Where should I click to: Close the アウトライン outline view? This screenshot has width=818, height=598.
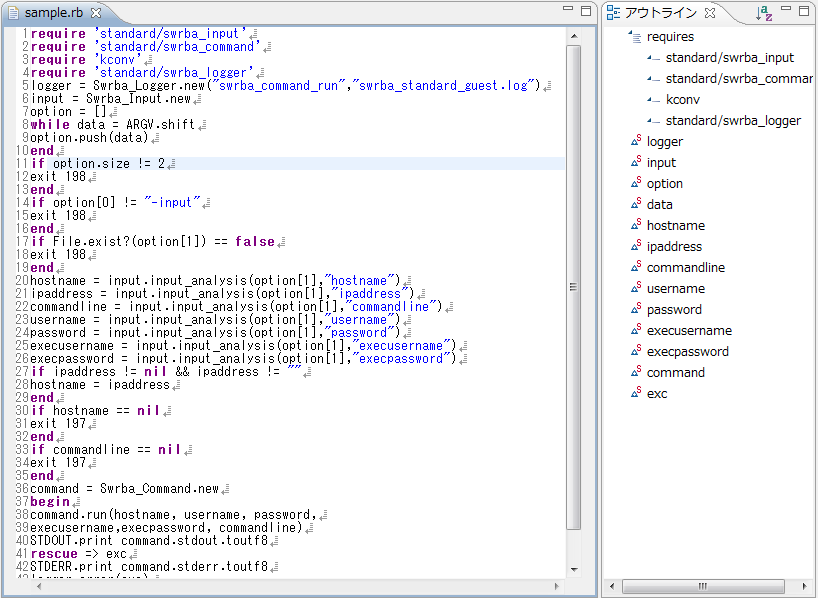coord(709,13)
